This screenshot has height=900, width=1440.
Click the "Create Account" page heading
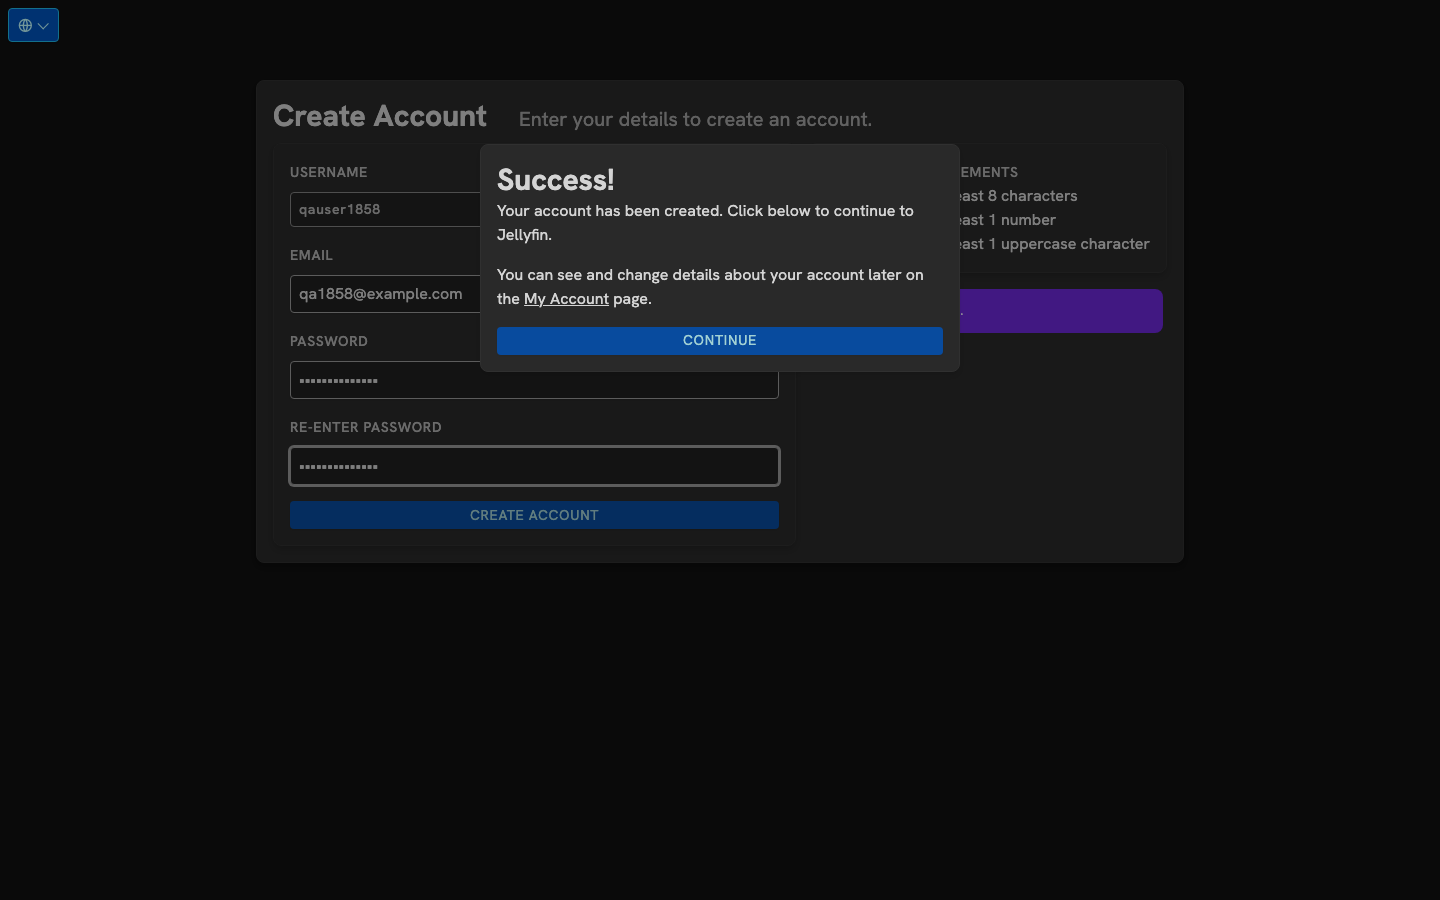point(380,116)
